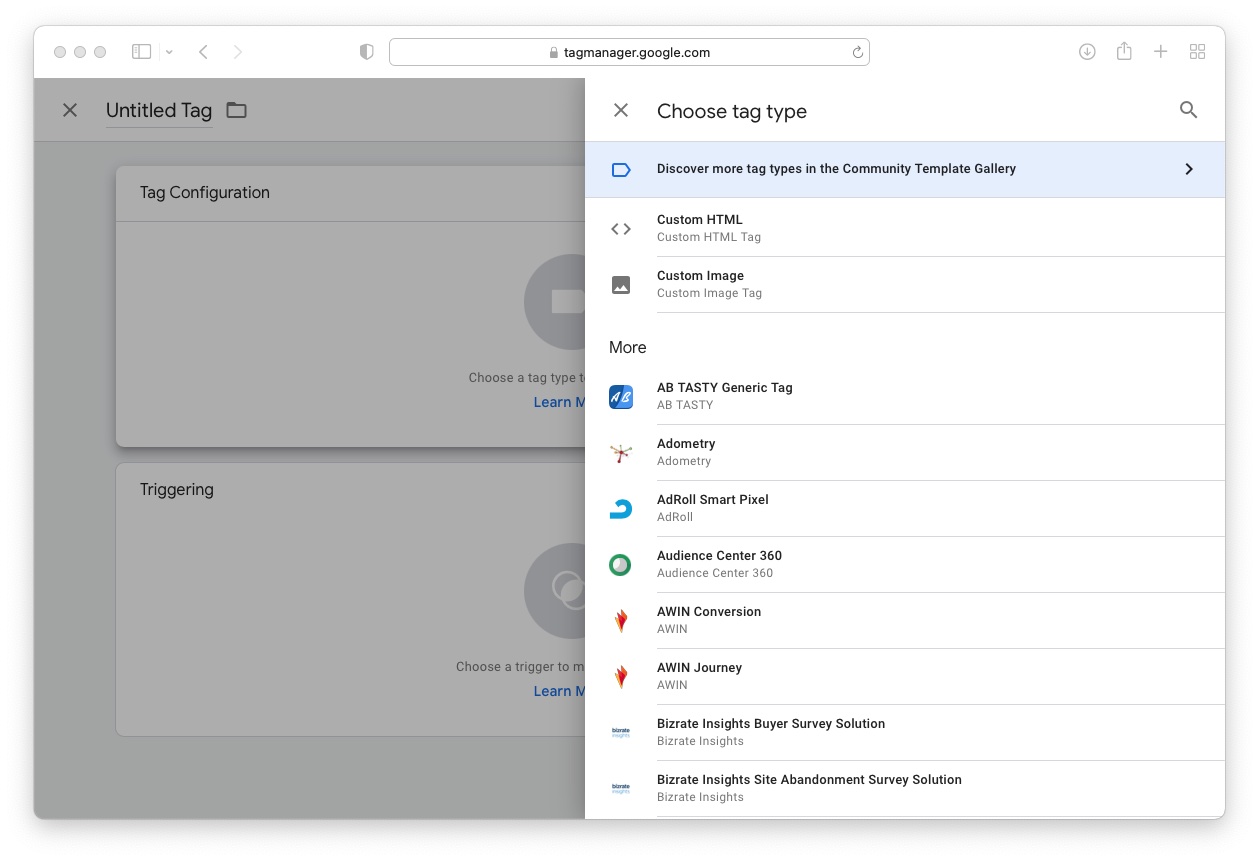This screenshot has height=861, width=1259.
Task: Pick Audience Center 360 tag
Action: pos(905,565)
